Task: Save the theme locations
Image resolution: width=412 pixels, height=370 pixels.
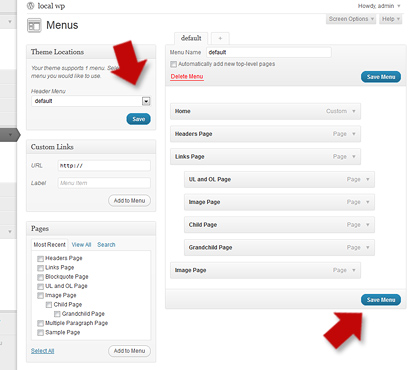Action: (138, 119)
